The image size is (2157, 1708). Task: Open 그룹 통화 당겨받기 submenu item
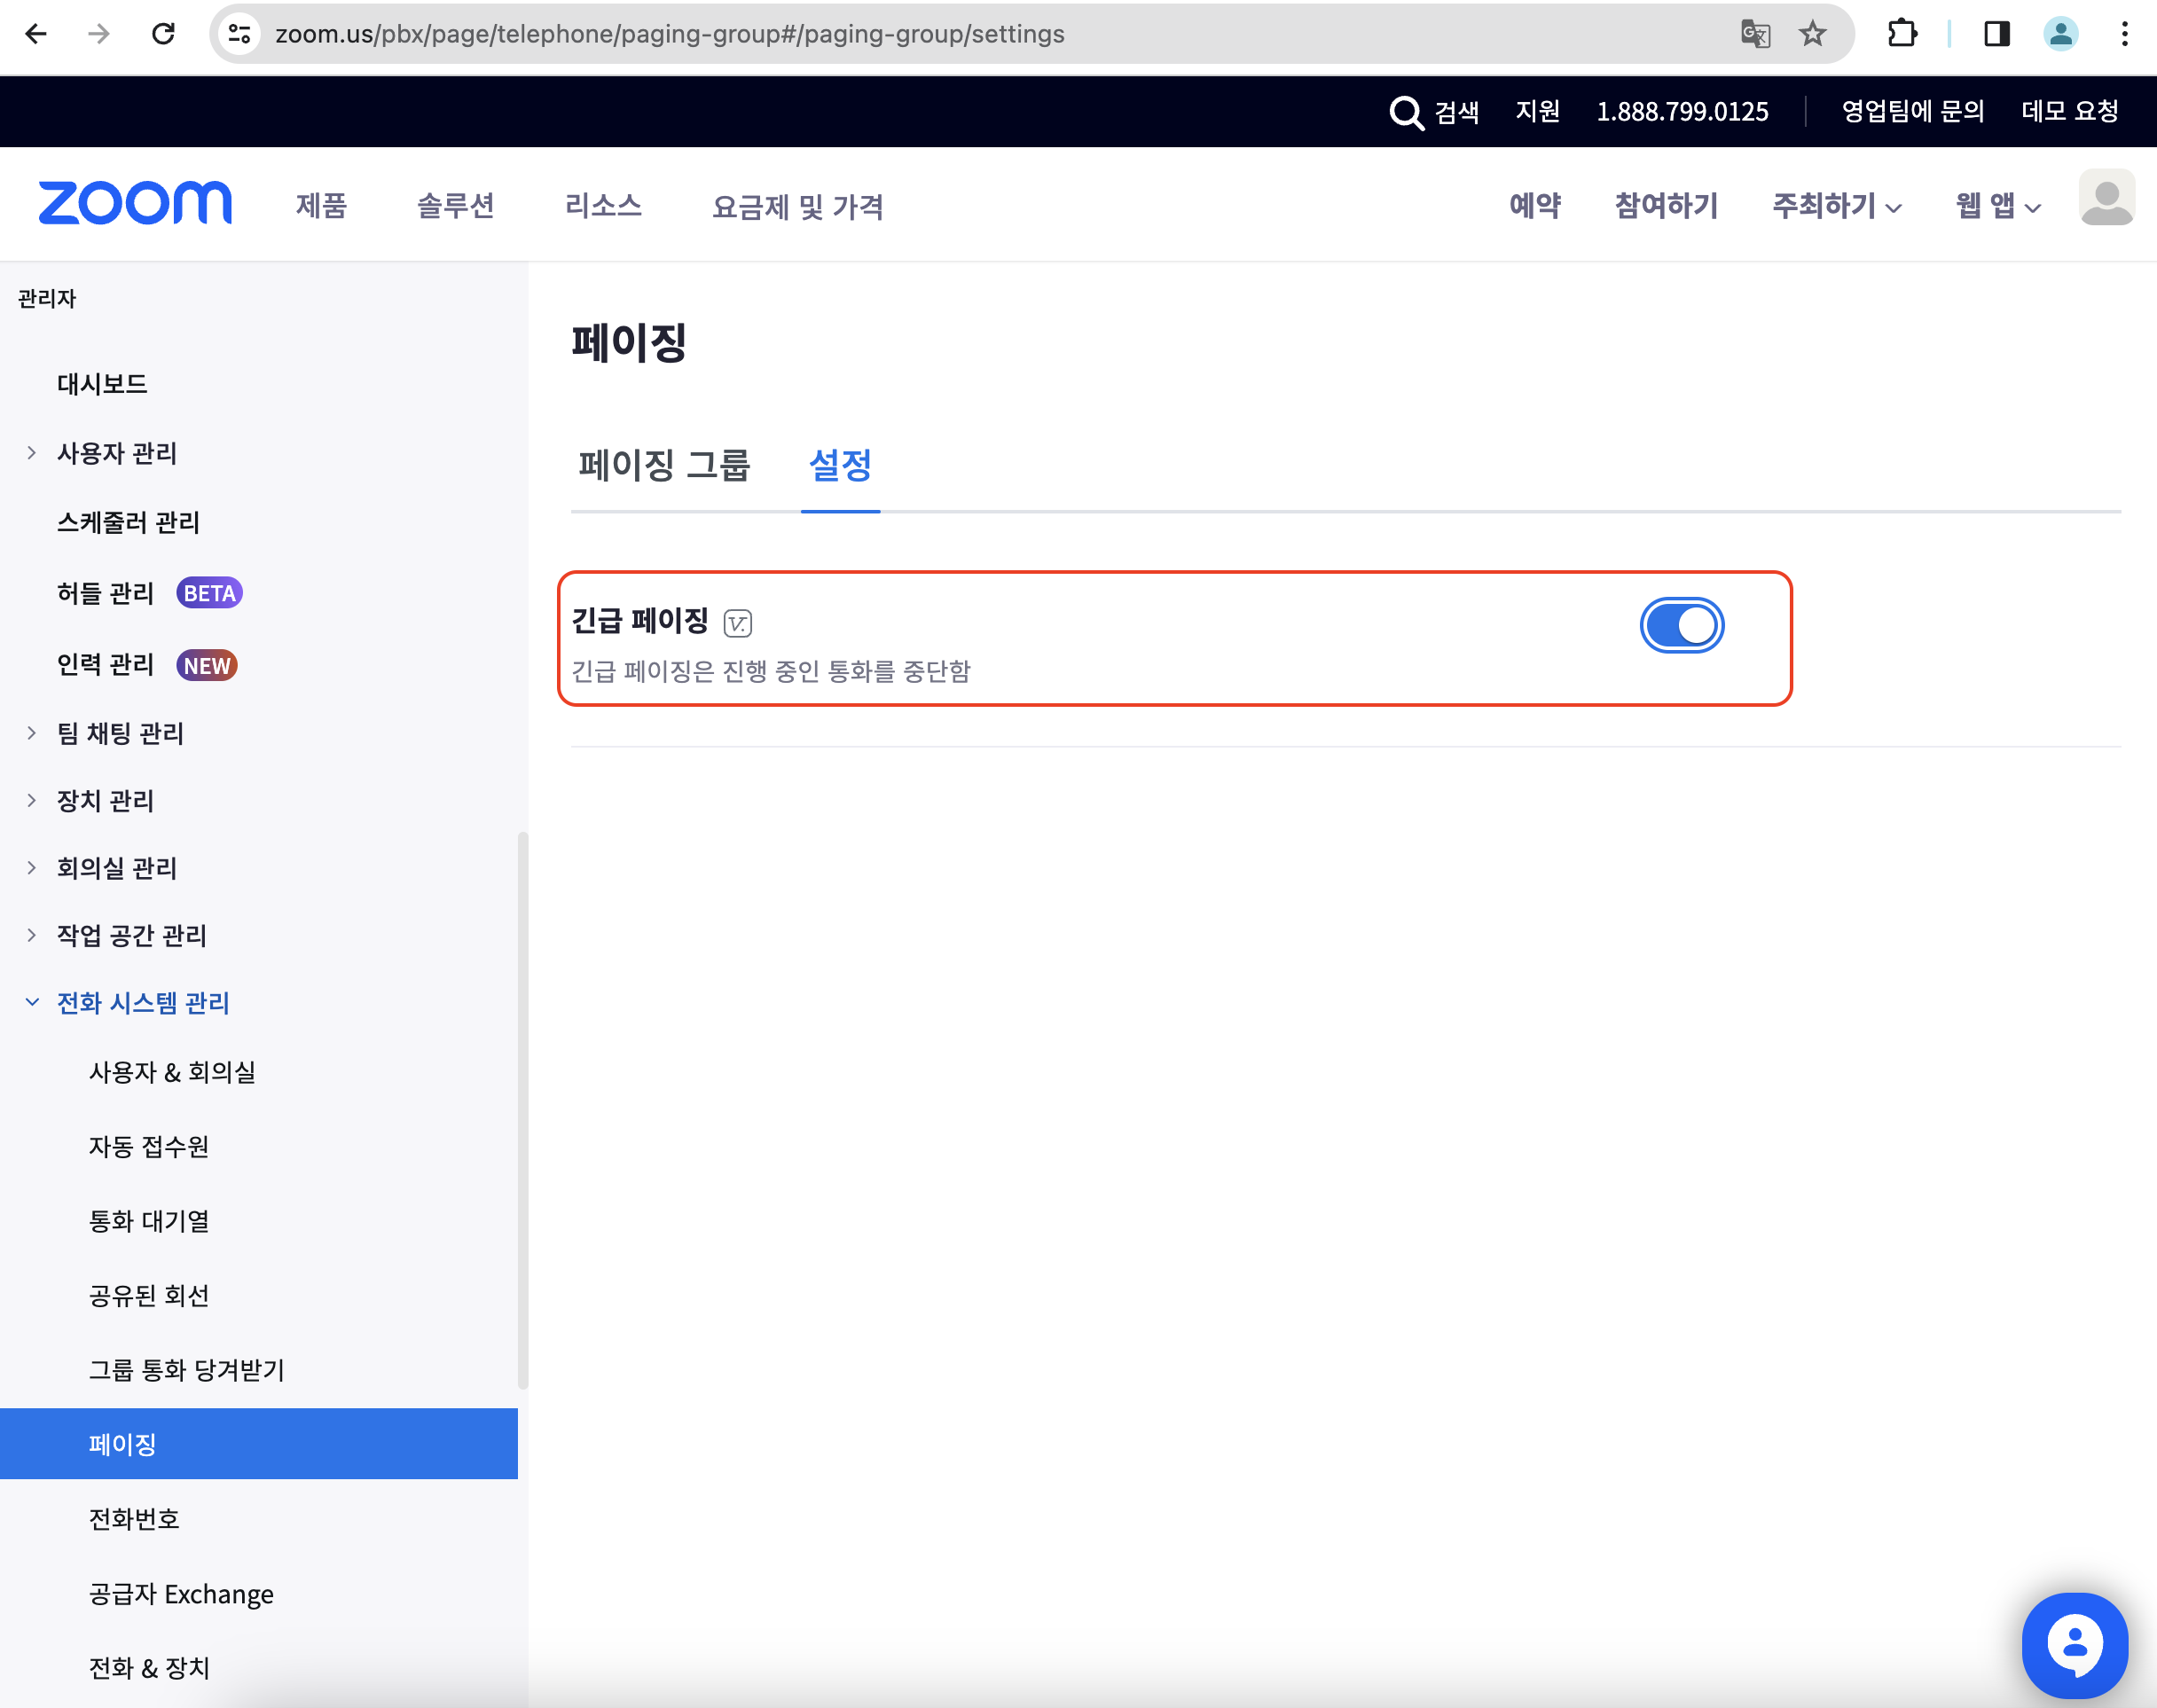(x=186, y=1370)
